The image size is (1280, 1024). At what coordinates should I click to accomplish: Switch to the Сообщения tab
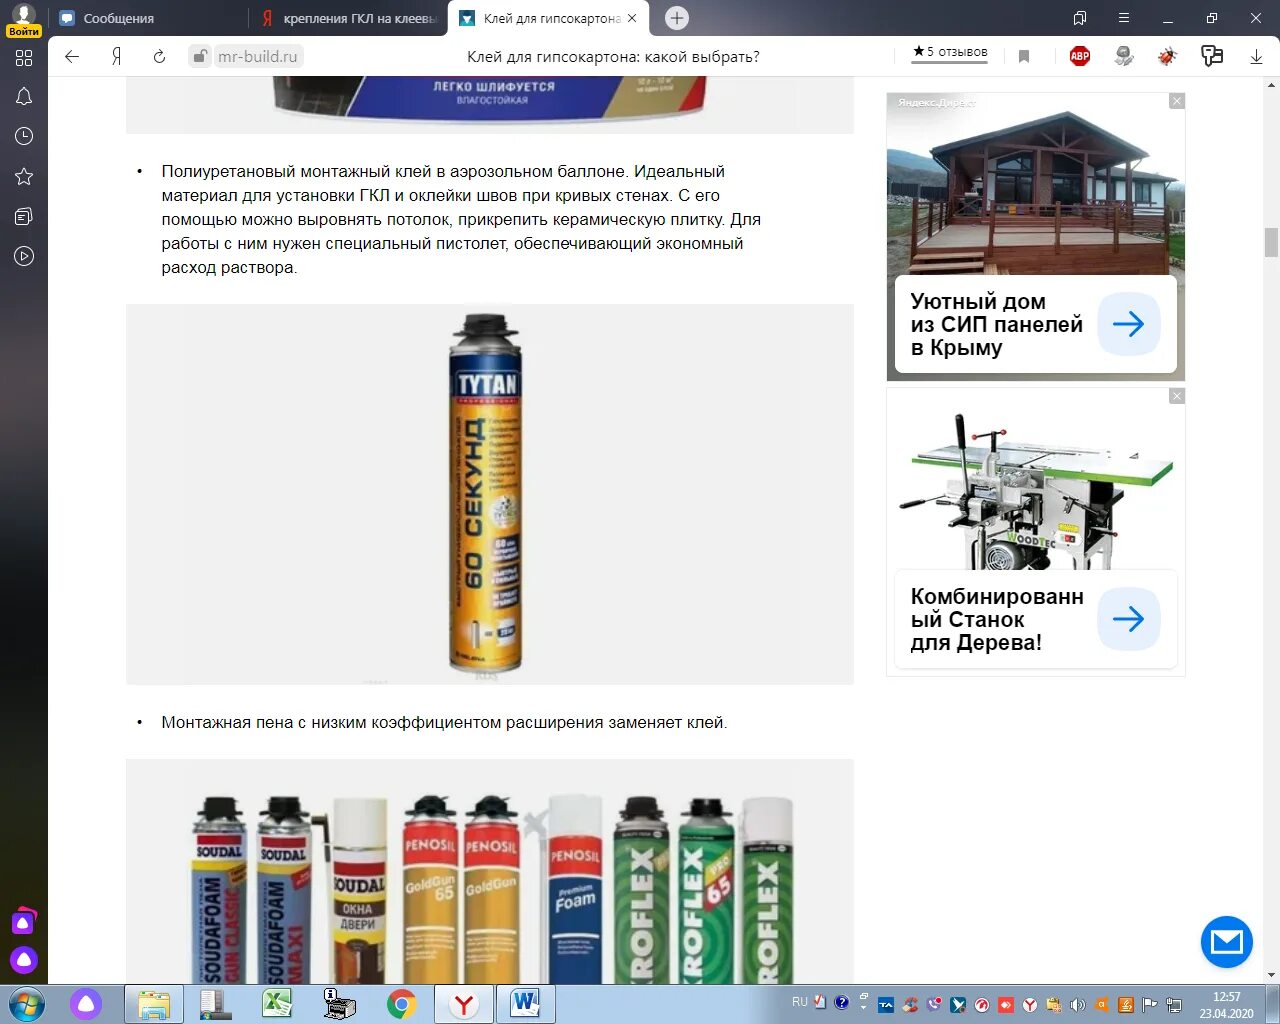pos(147,18)
